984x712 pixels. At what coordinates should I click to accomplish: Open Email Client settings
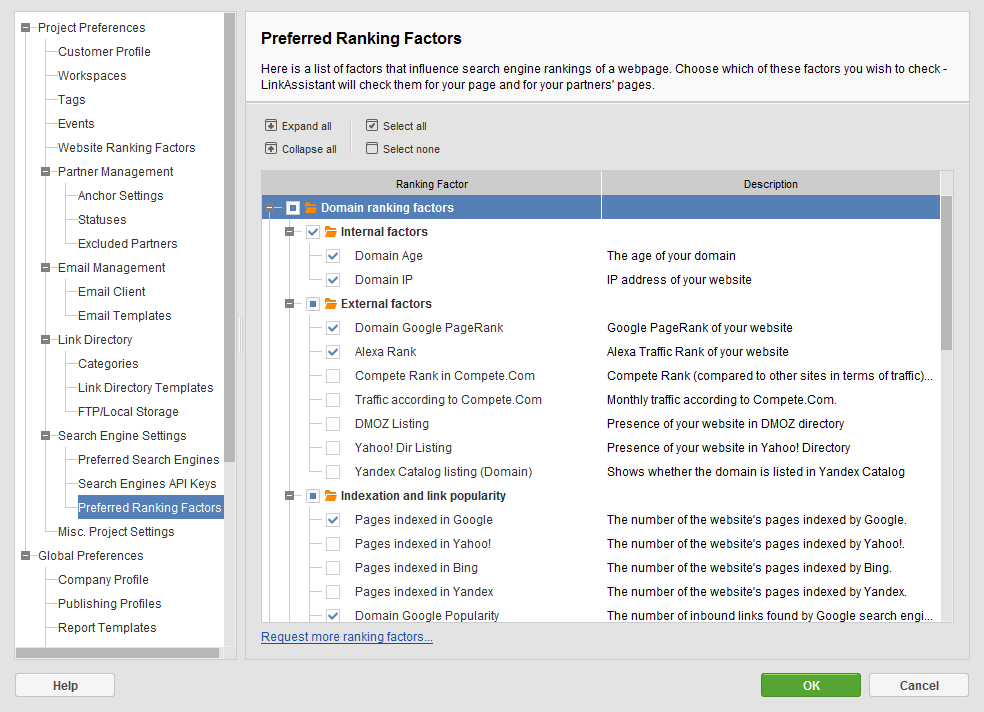[112, 291]
